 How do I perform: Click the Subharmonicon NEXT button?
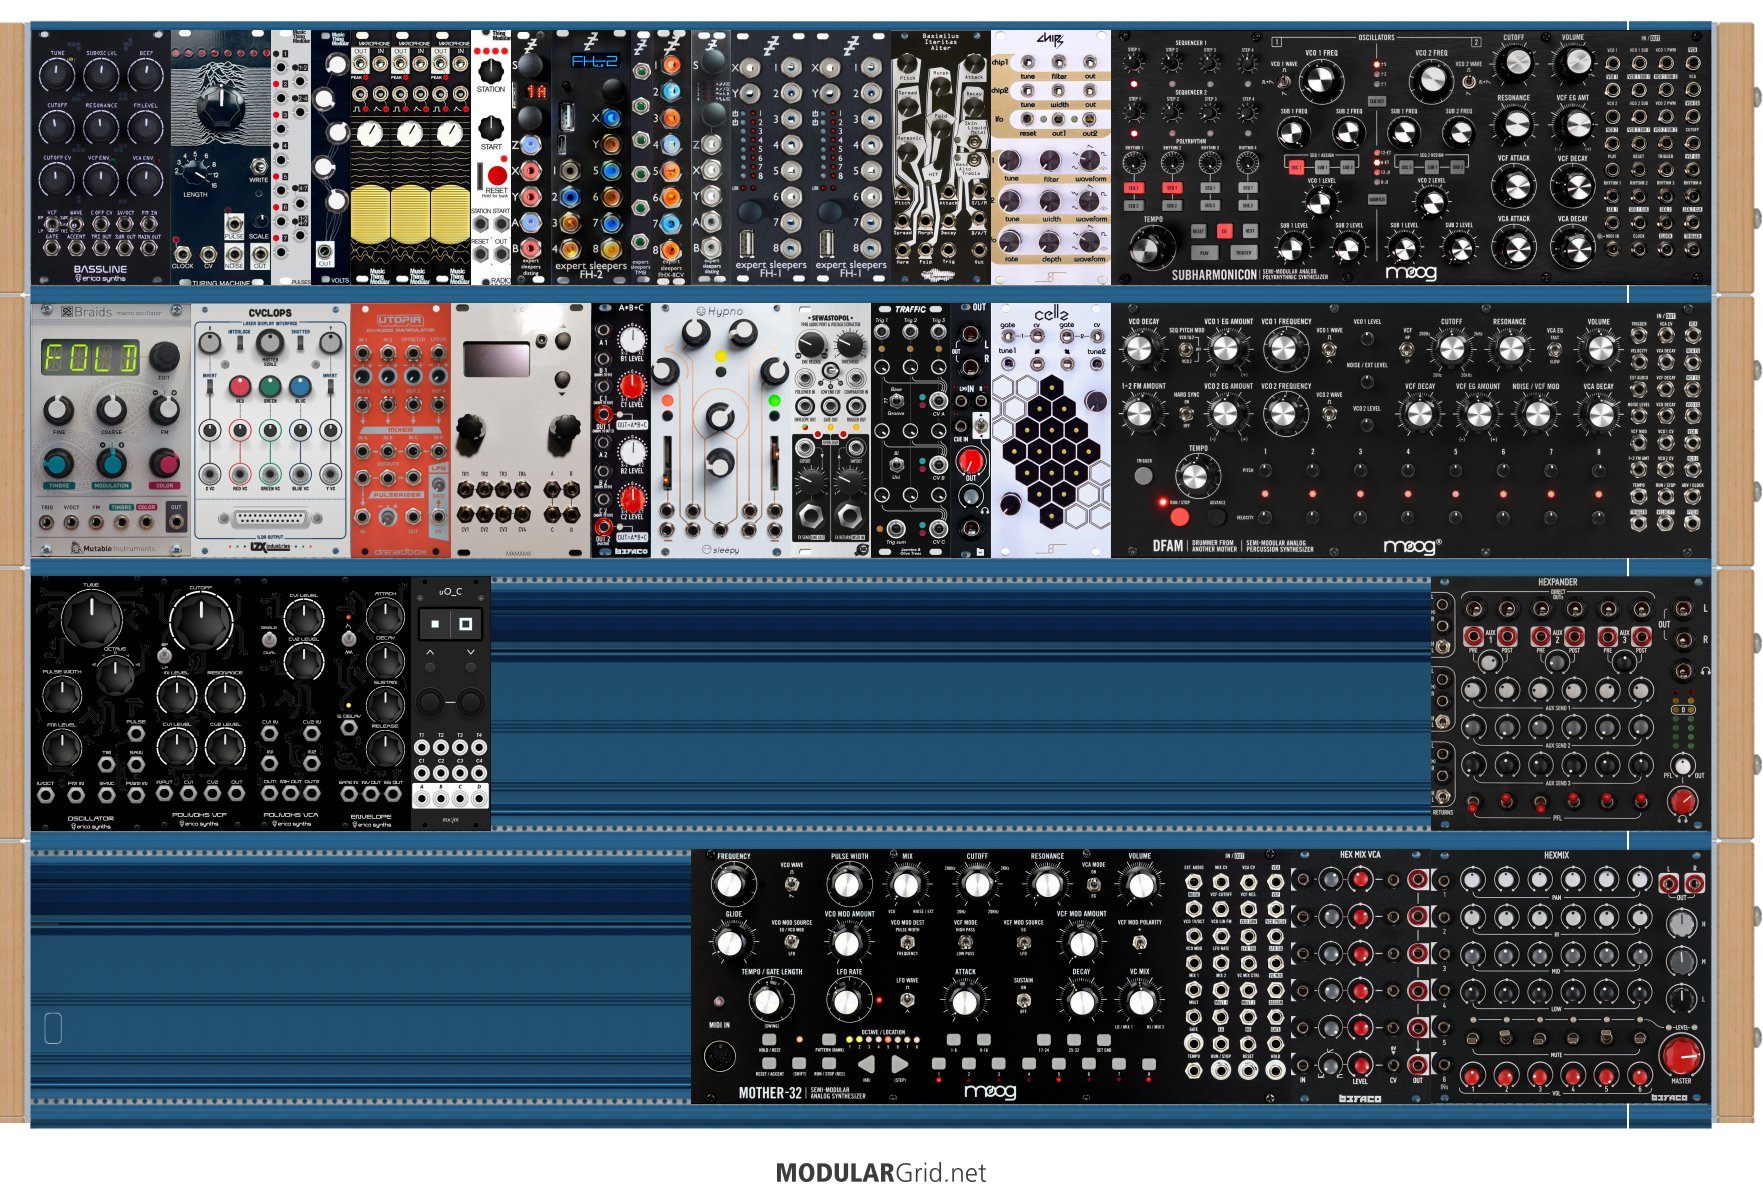pos(1249,231)
